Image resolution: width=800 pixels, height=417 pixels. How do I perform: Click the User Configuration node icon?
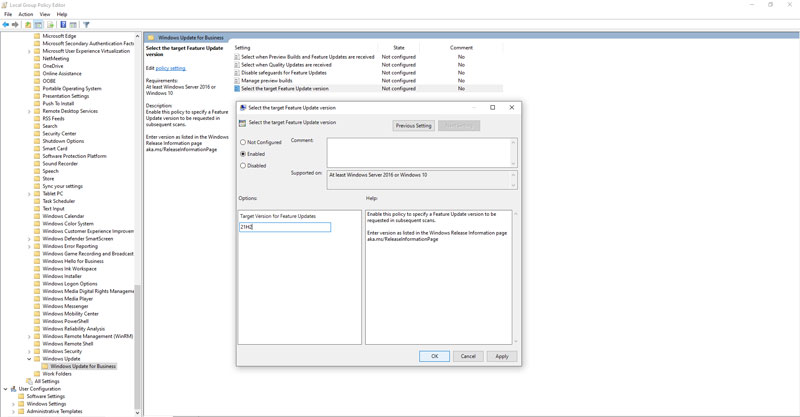click(13, 389)
